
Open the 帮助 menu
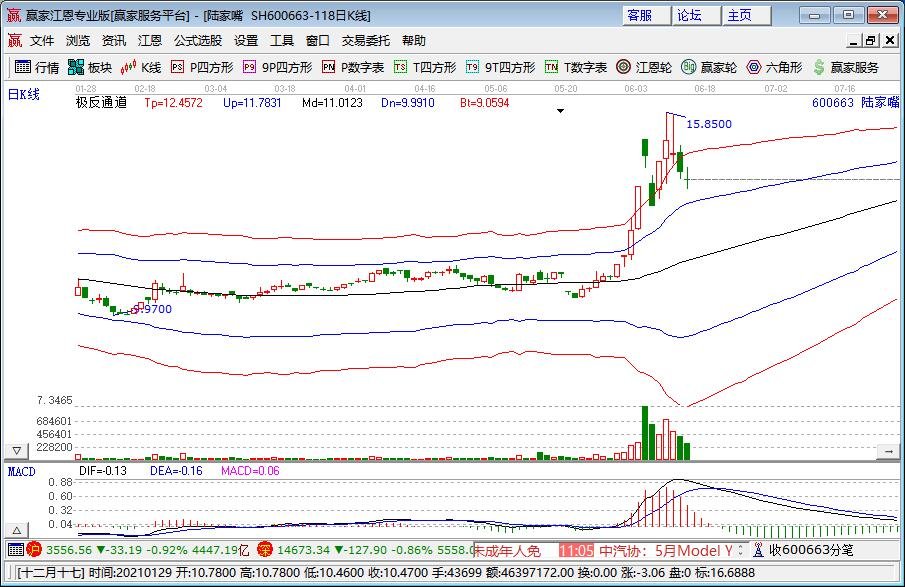pos(413,40)
